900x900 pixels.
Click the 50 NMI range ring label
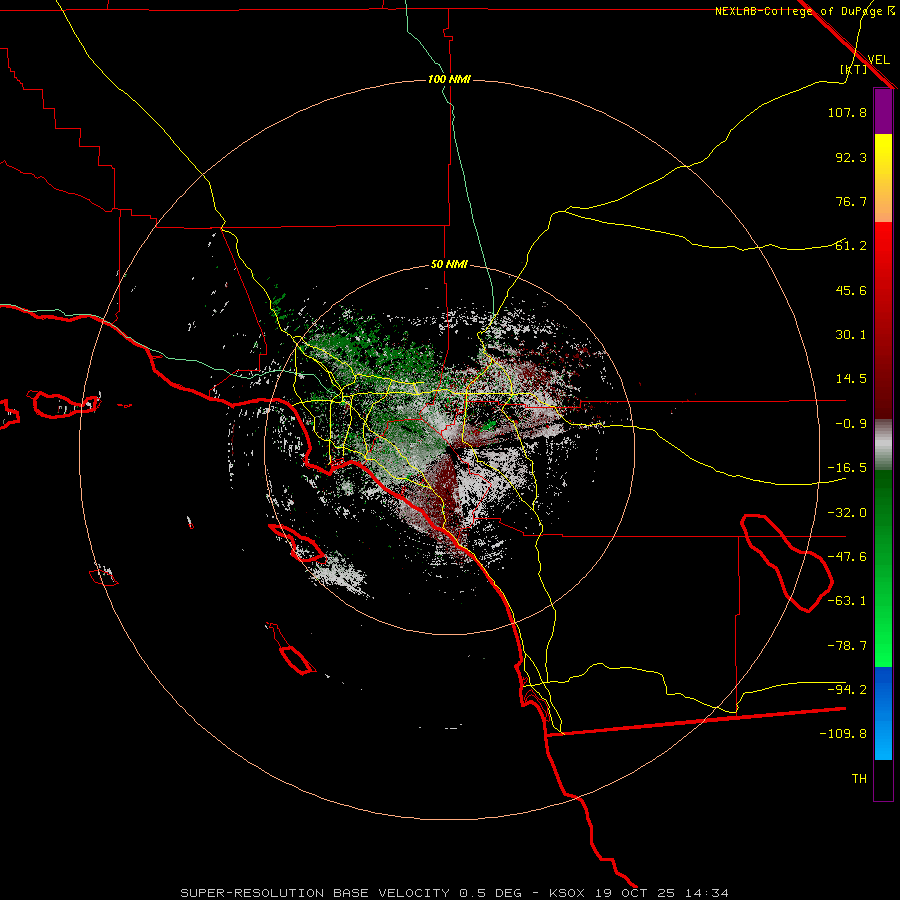point(449,265)
